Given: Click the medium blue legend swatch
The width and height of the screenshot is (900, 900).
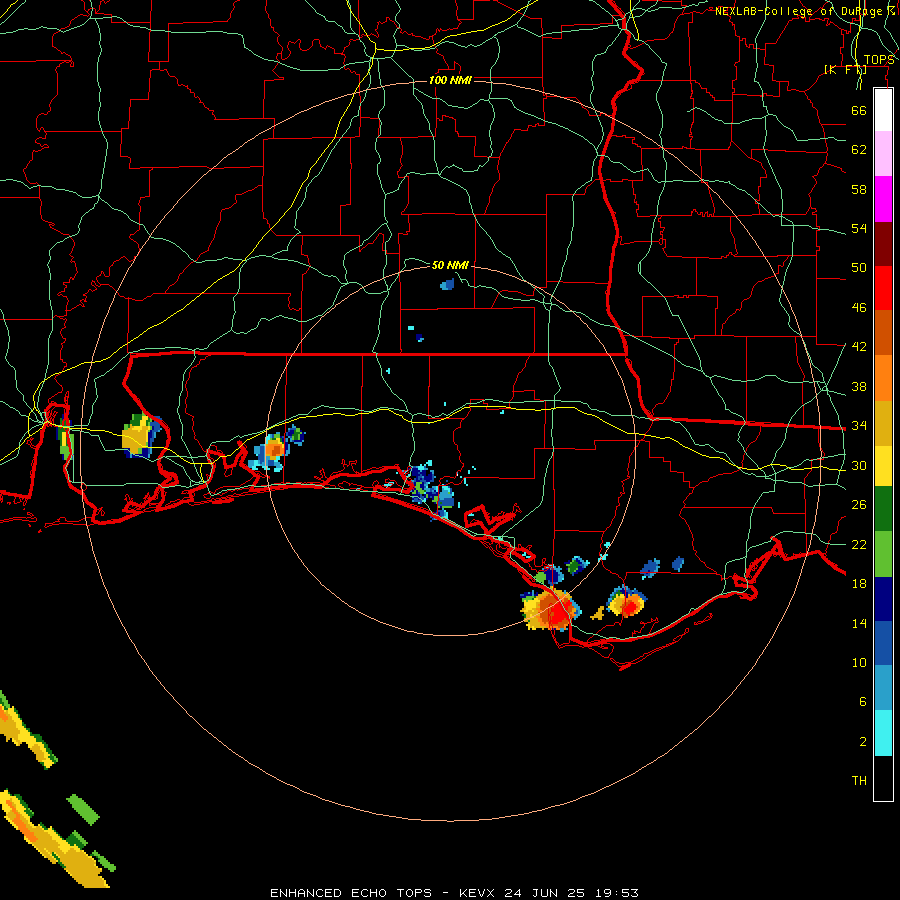Looking at the screenshot, I should (883, 643).
